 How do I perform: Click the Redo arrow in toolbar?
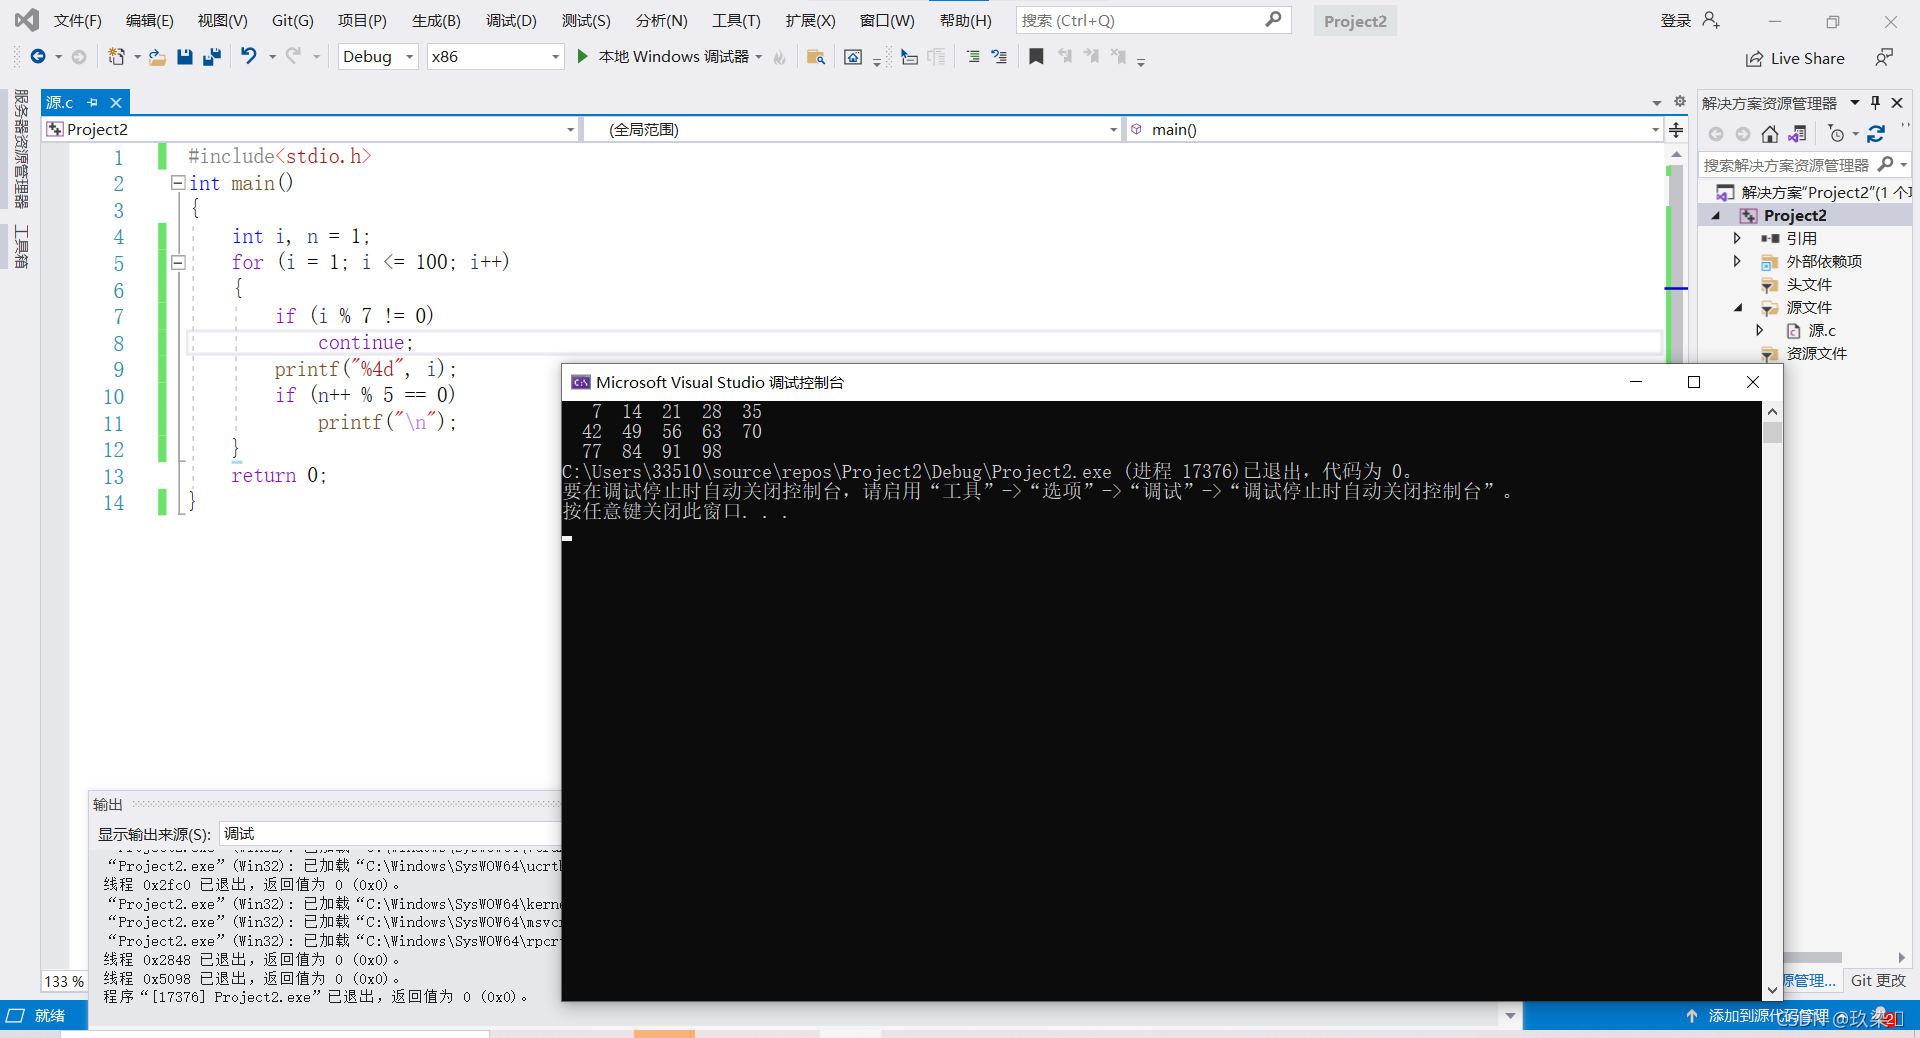[293, 57]
